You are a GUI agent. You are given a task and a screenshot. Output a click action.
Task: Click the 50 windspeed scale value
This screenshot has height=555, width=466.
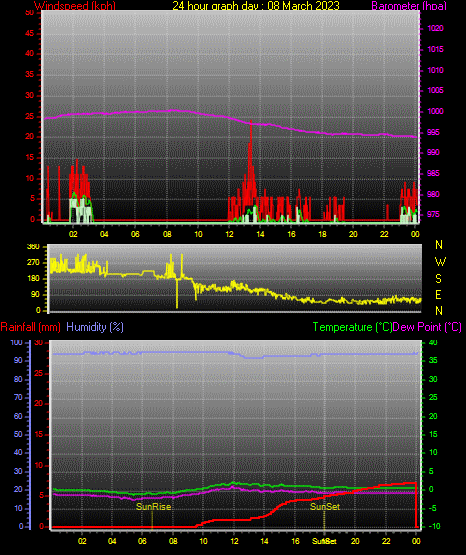click(30, 12)
